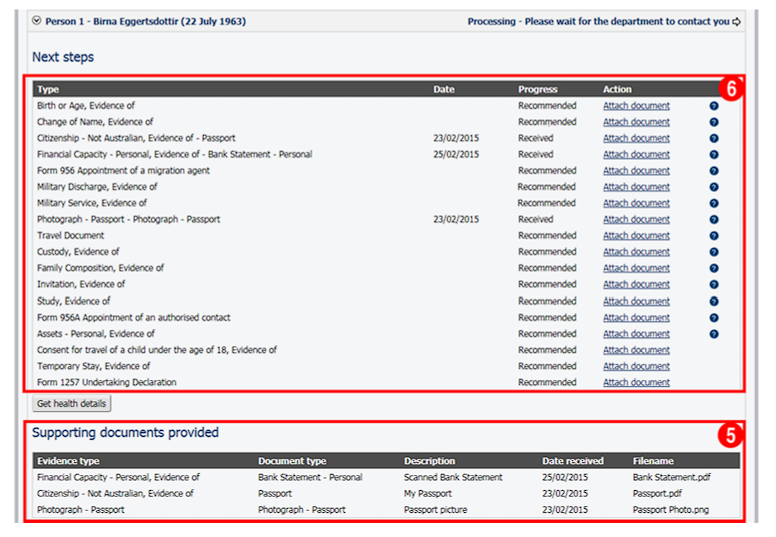This screenshot has height=537, width=776.
Task: Click Bank Statement.pdf filename
Action: click(671, 478)
